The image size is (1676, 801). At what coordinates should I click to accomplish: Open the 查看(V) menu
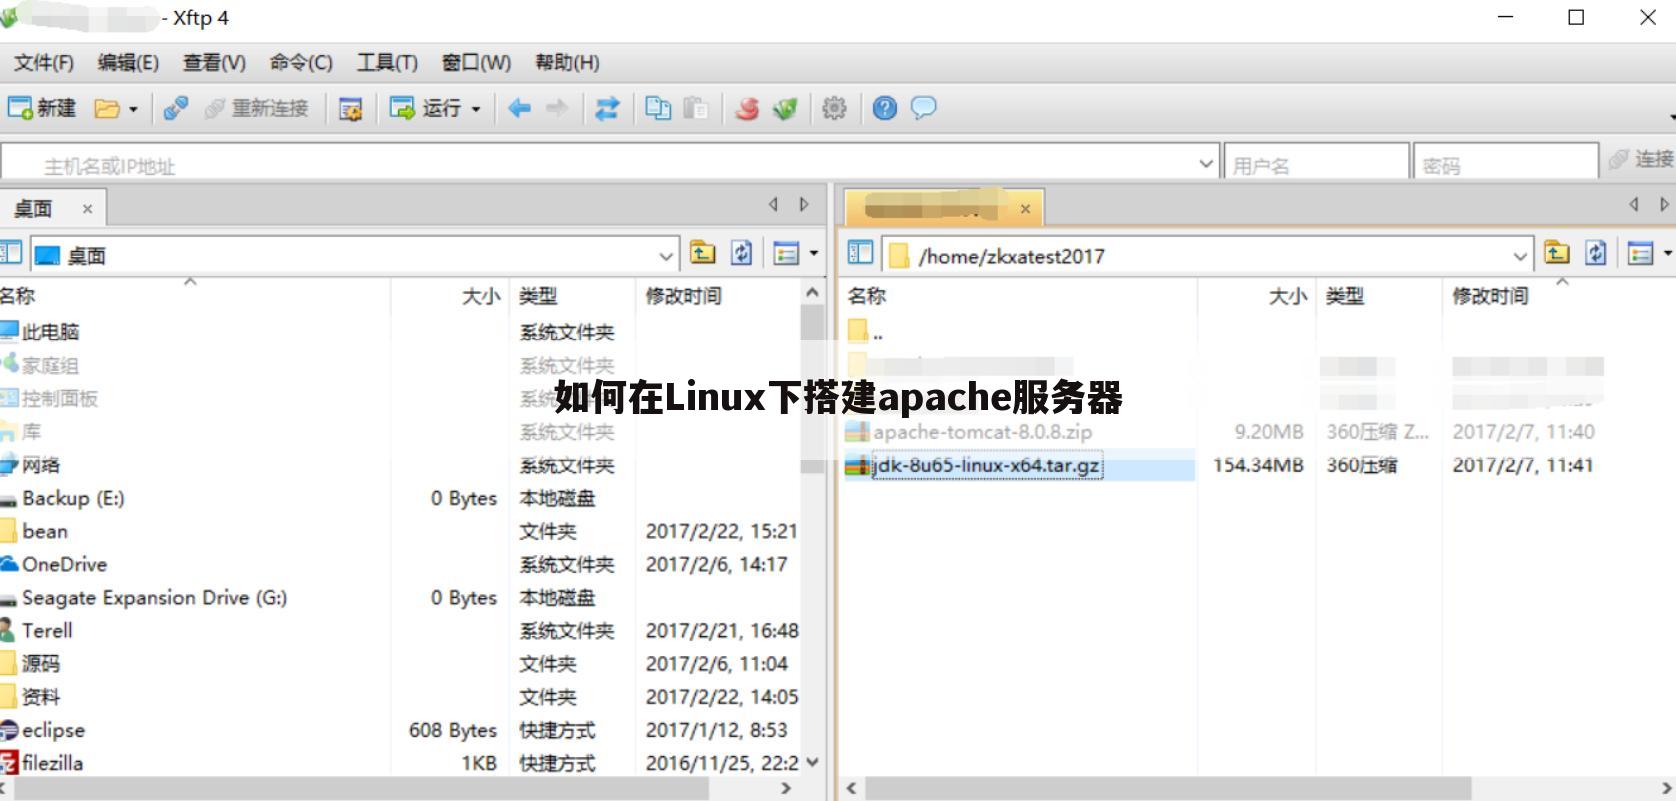click(x=214, y=62)
